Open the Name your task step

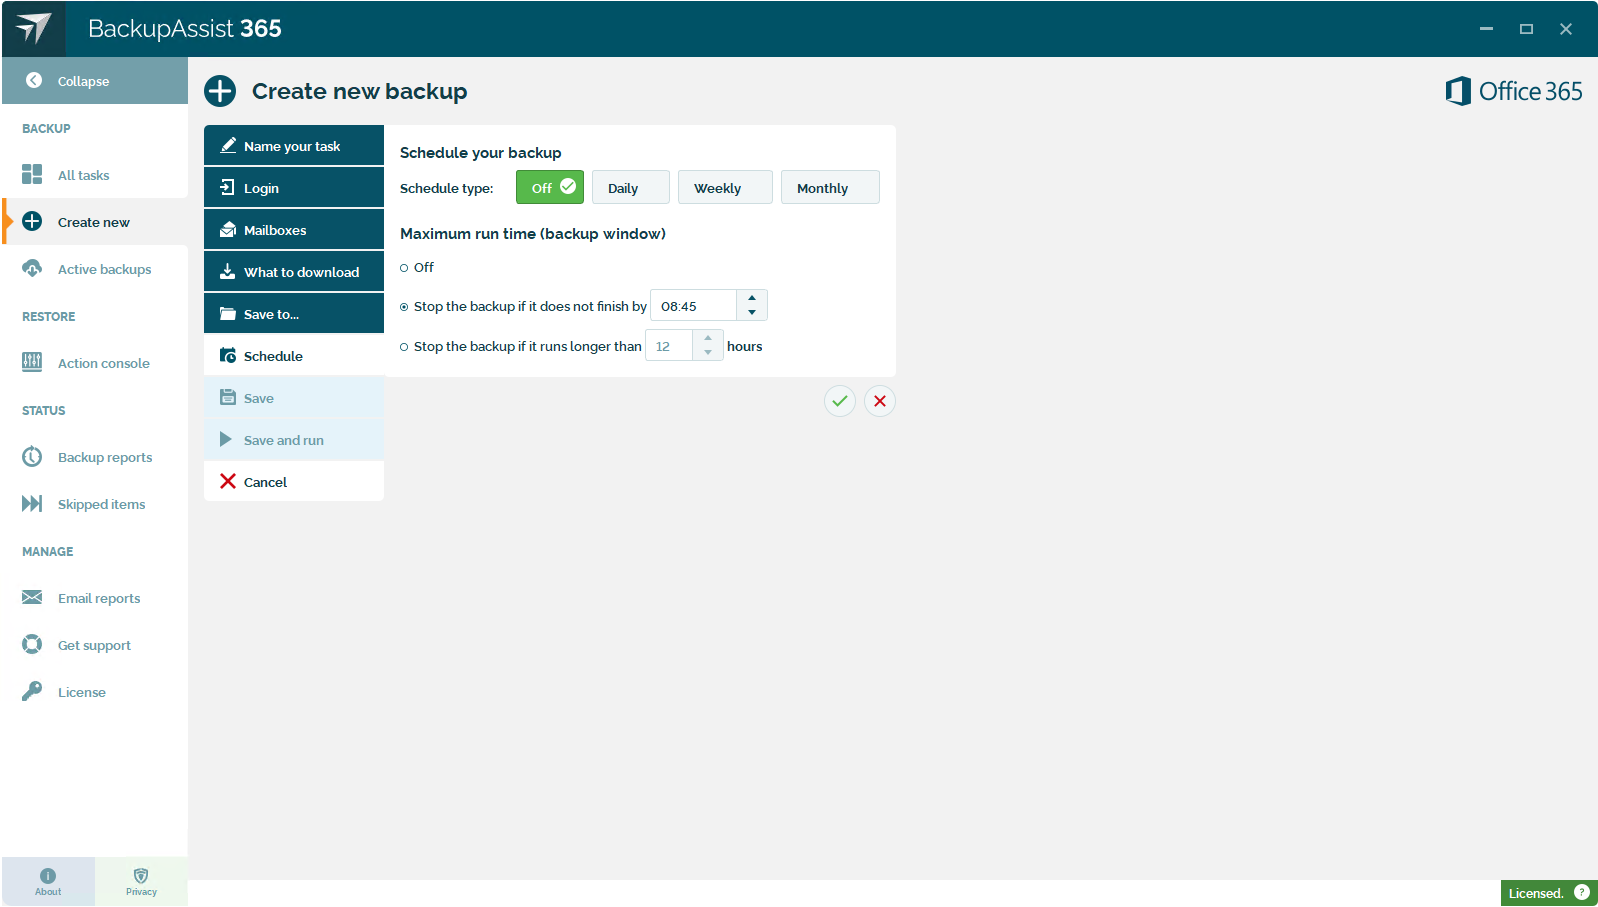click(294, 145)
